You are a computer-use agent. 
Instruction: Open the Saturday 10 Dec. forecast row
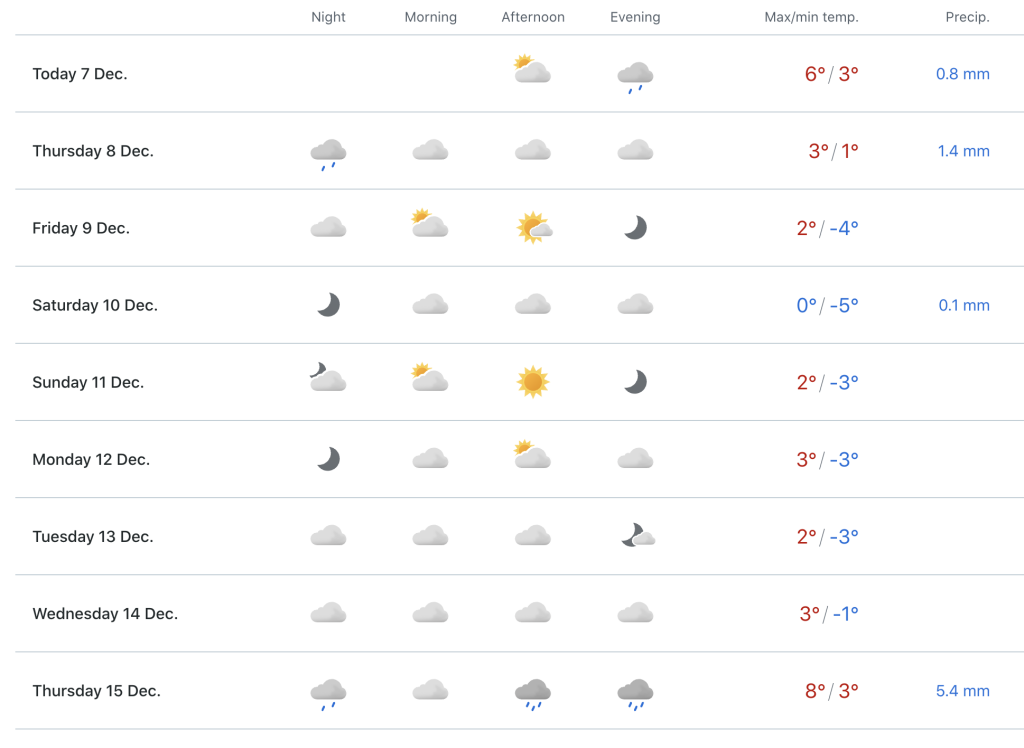point(519,305)
